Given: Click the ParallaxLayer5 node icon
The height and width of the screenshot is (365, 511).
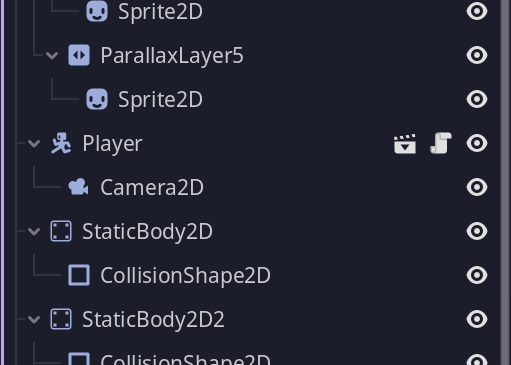Looking at the screenshot, I should [79, 55].
